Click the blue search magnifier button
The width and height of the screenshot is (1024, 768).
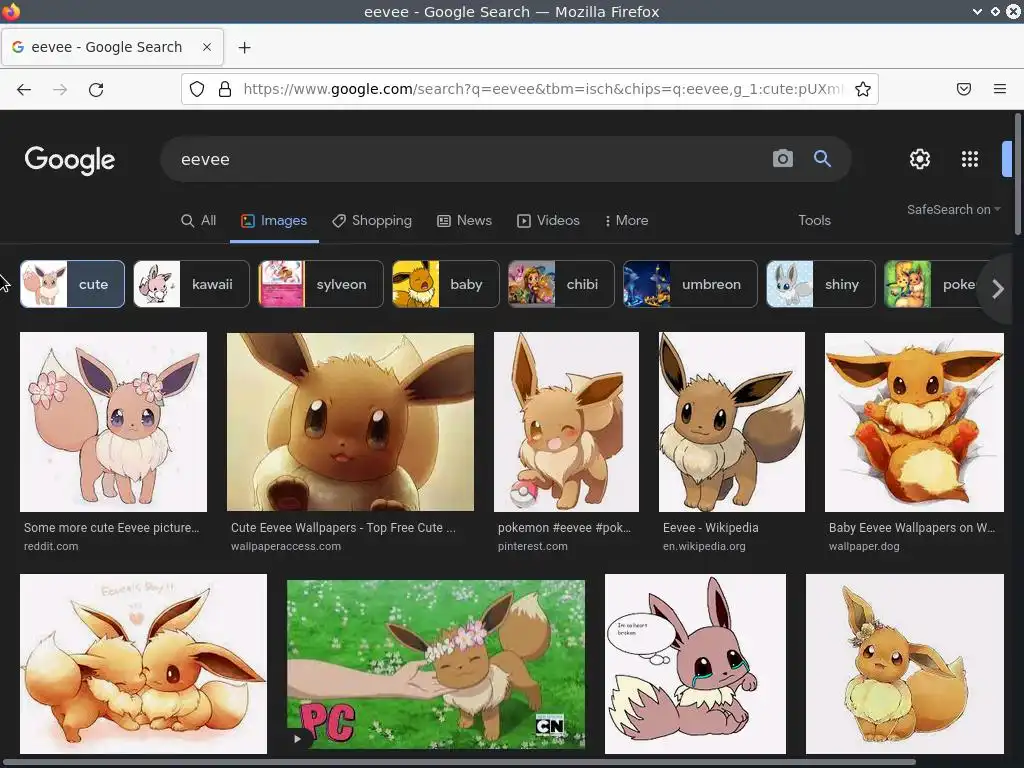tap(822, 159)
